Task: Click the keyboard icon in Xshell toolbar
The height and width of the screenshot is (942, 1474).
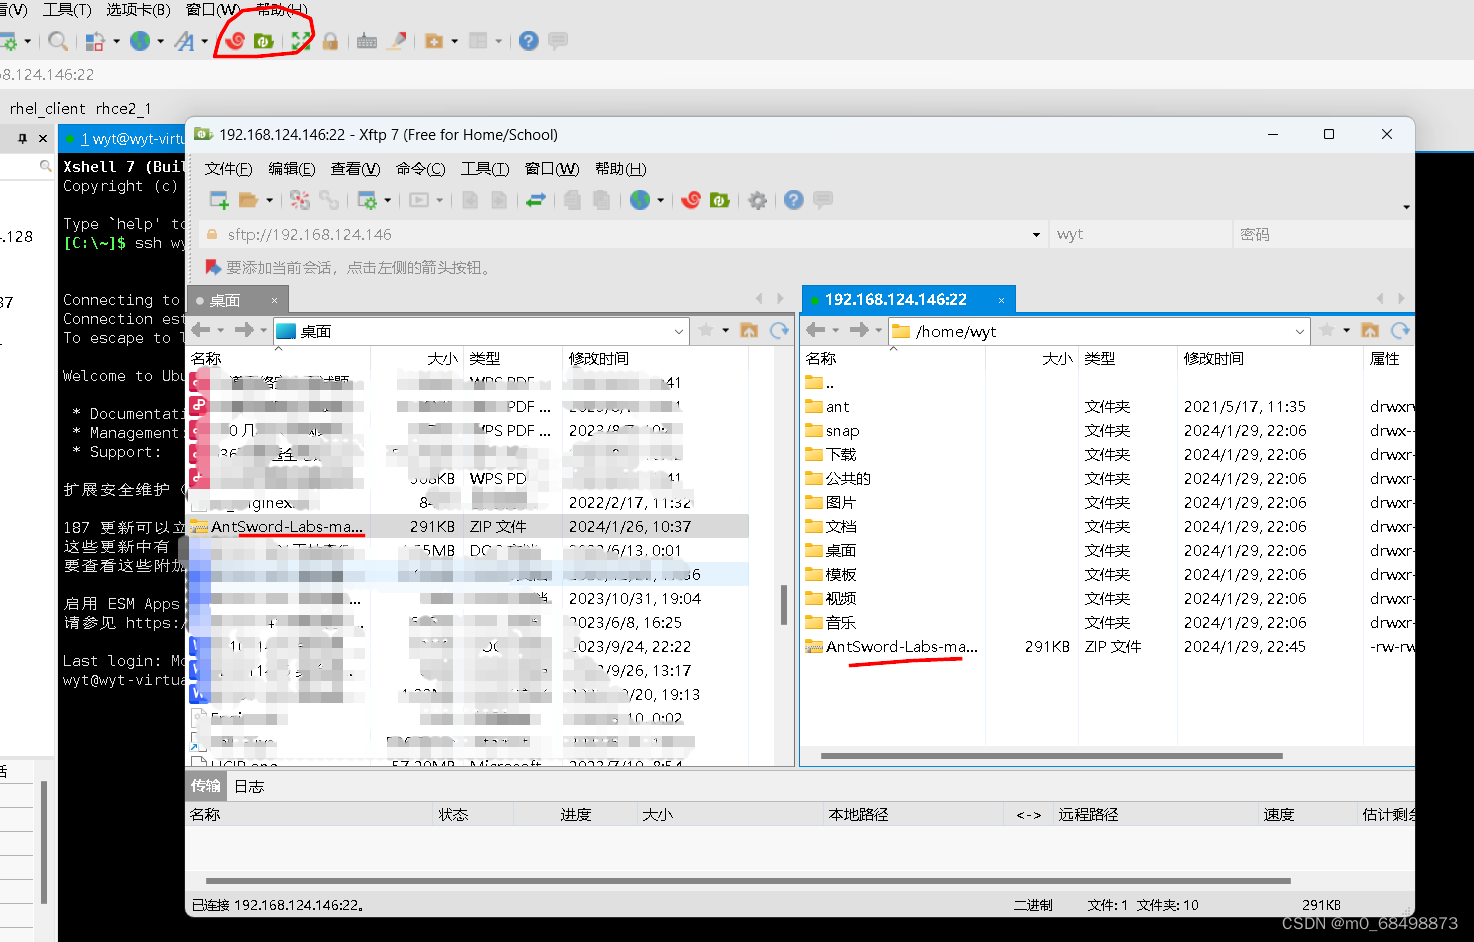Action: click(x=367, y=40)
